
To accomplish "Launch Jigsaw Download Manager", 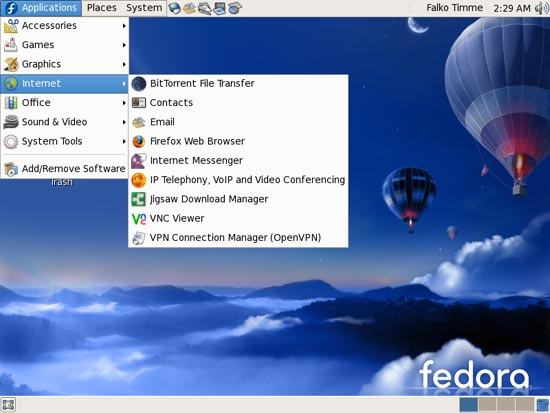I will 239,199.
